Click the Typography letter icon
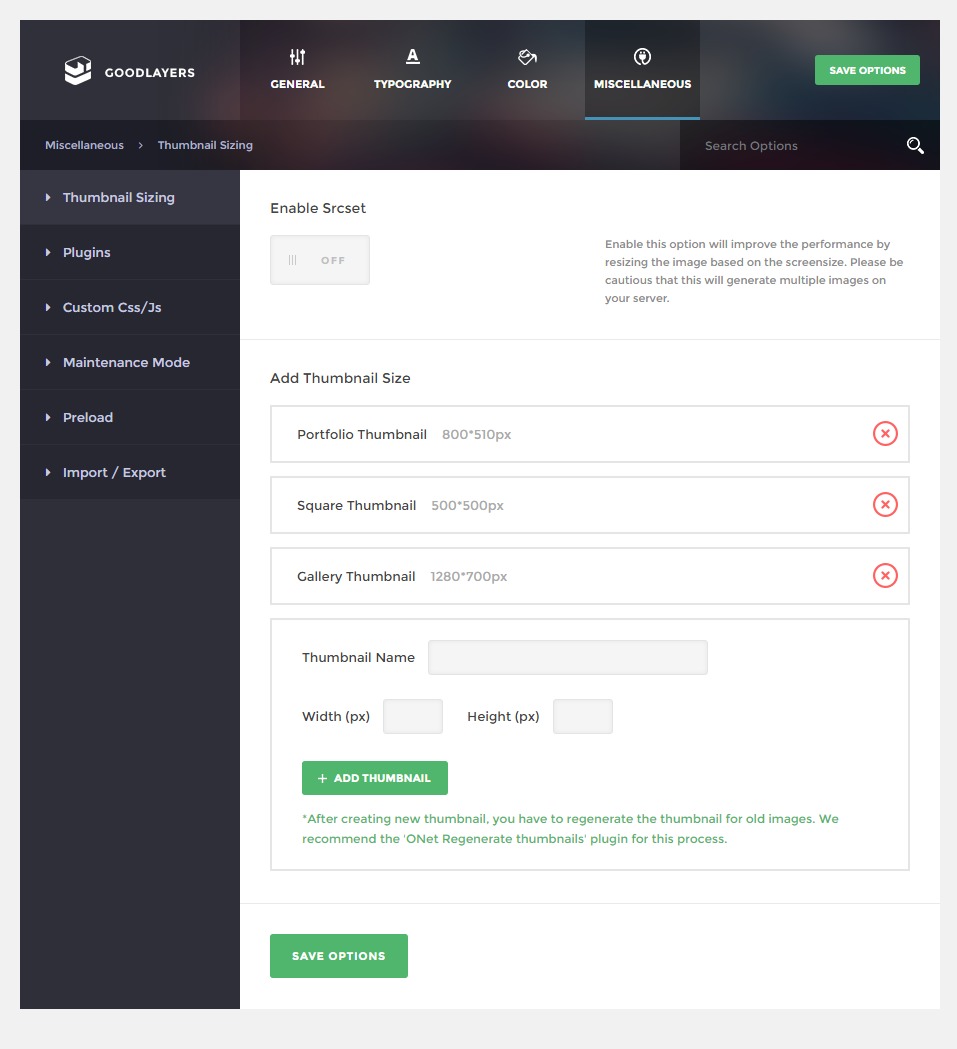The width and height of the screenshot is (957, 1049). pyautogui.click(x=413, y=57)
